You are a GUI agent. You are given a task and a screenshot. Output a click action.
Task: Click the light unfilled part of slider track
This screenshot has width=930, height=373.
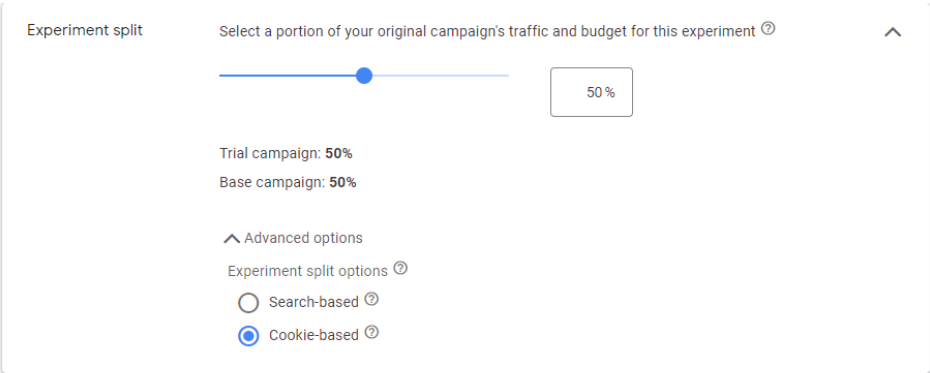click(441, 75)
